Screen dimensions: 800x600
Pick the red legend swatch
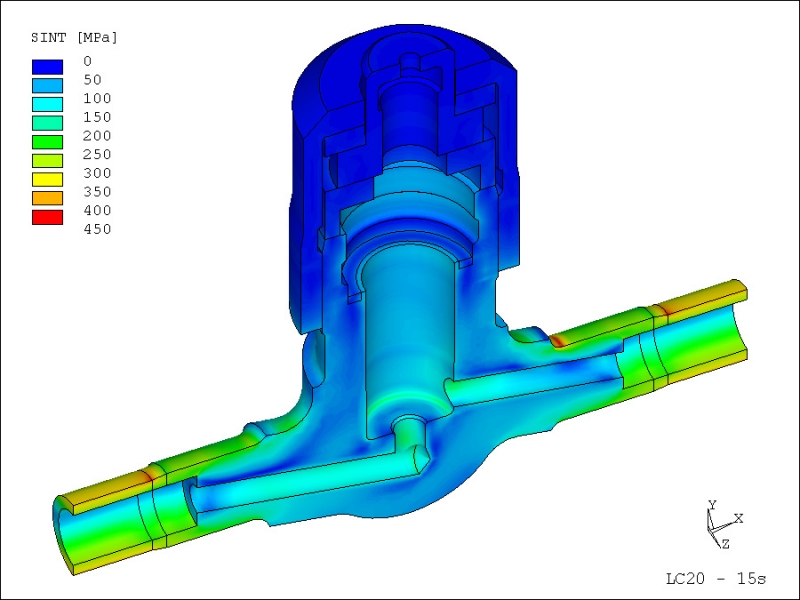click(x=47, y=217)
